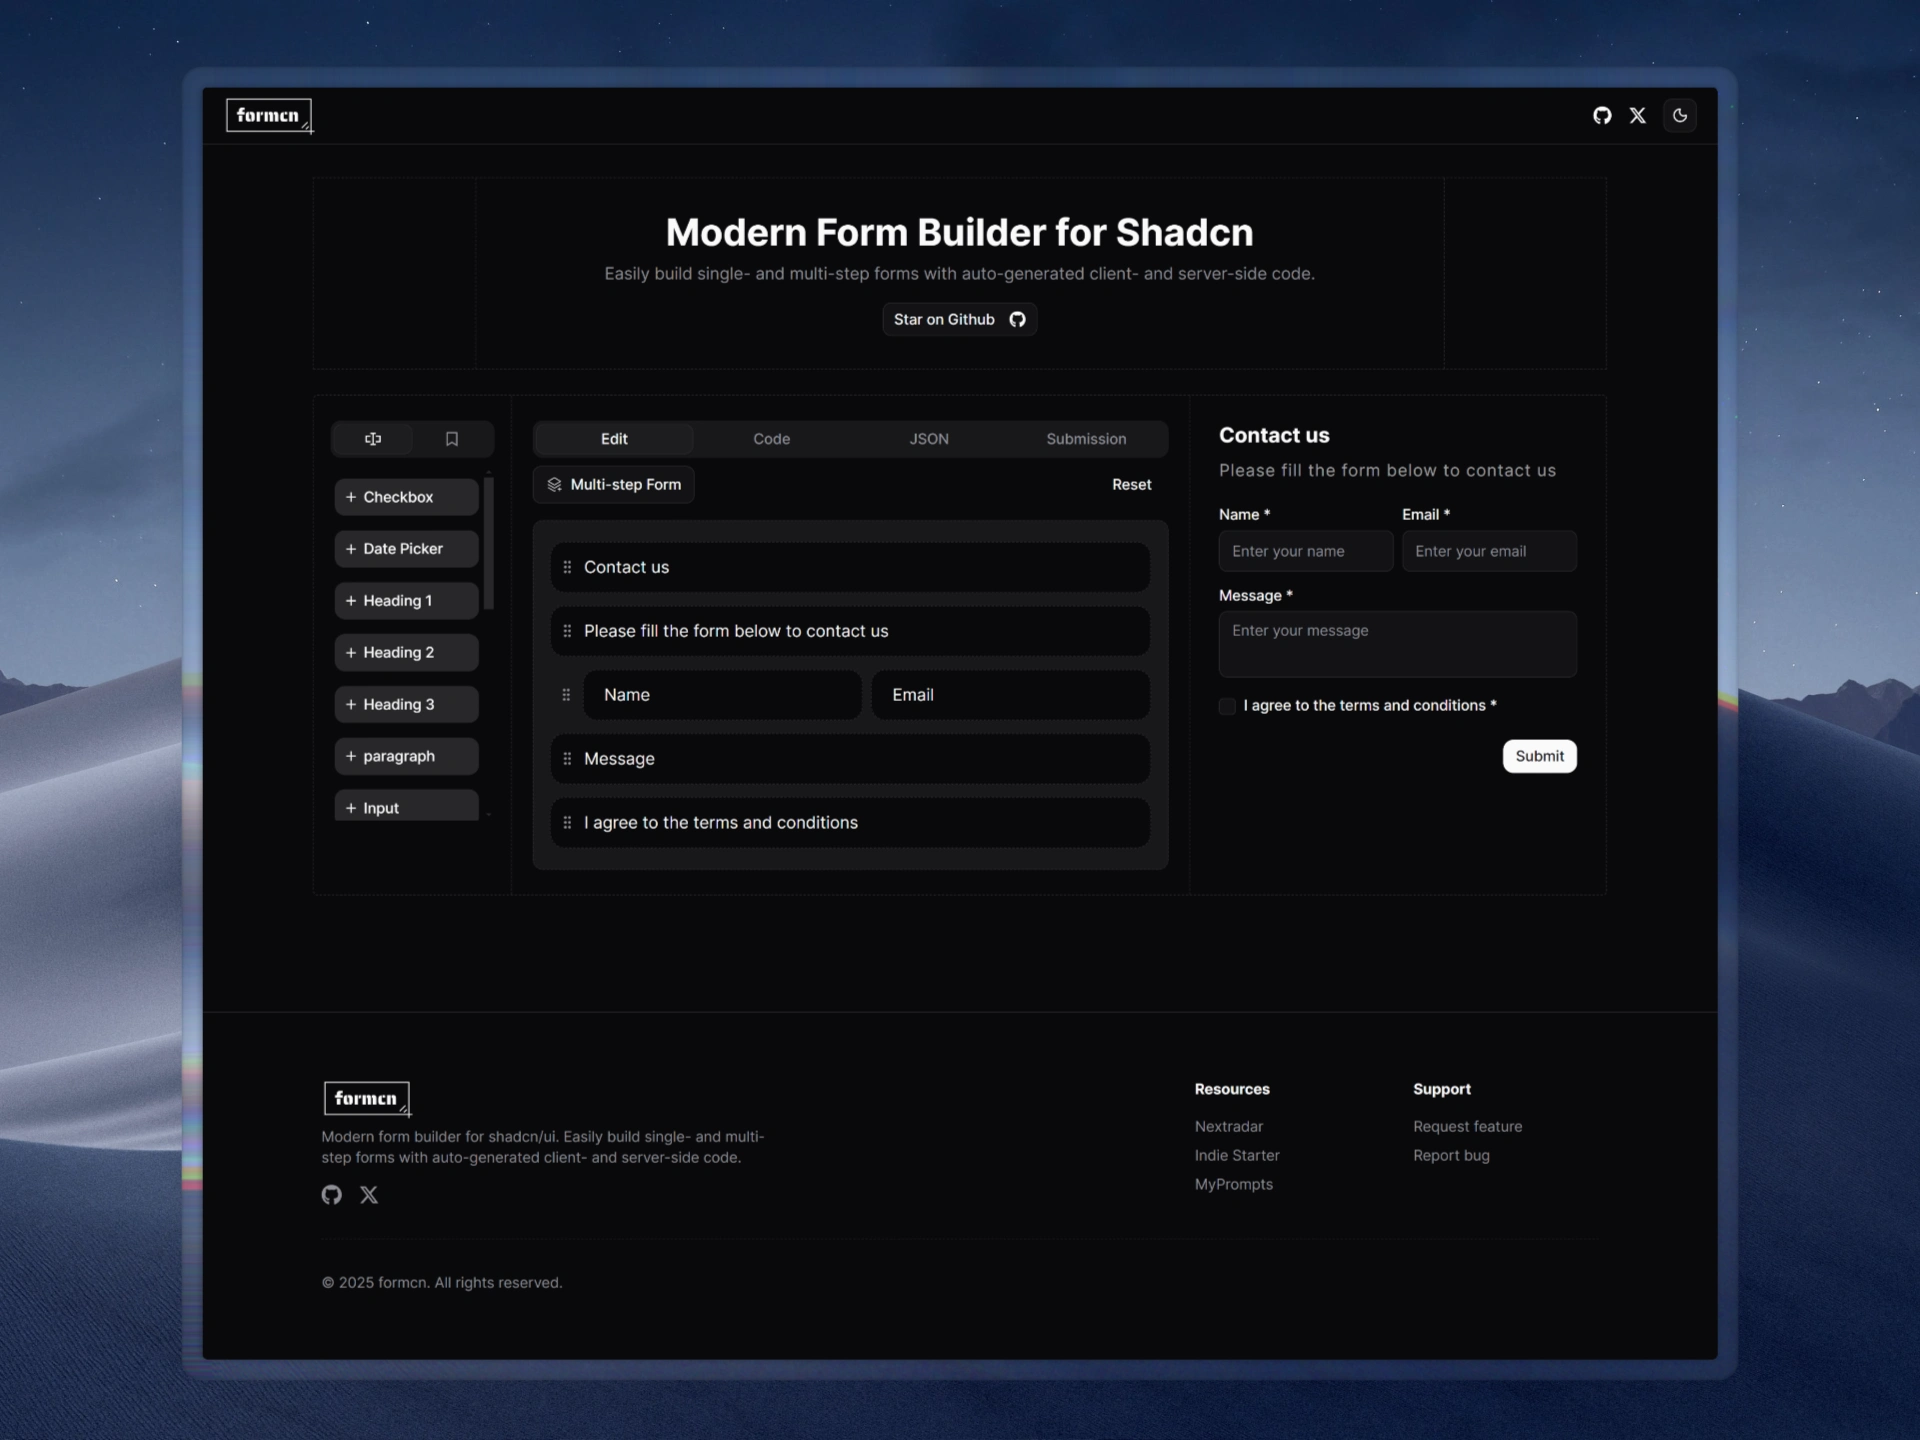Click the 'Enter your name' input field

(x=1305, y=551)
